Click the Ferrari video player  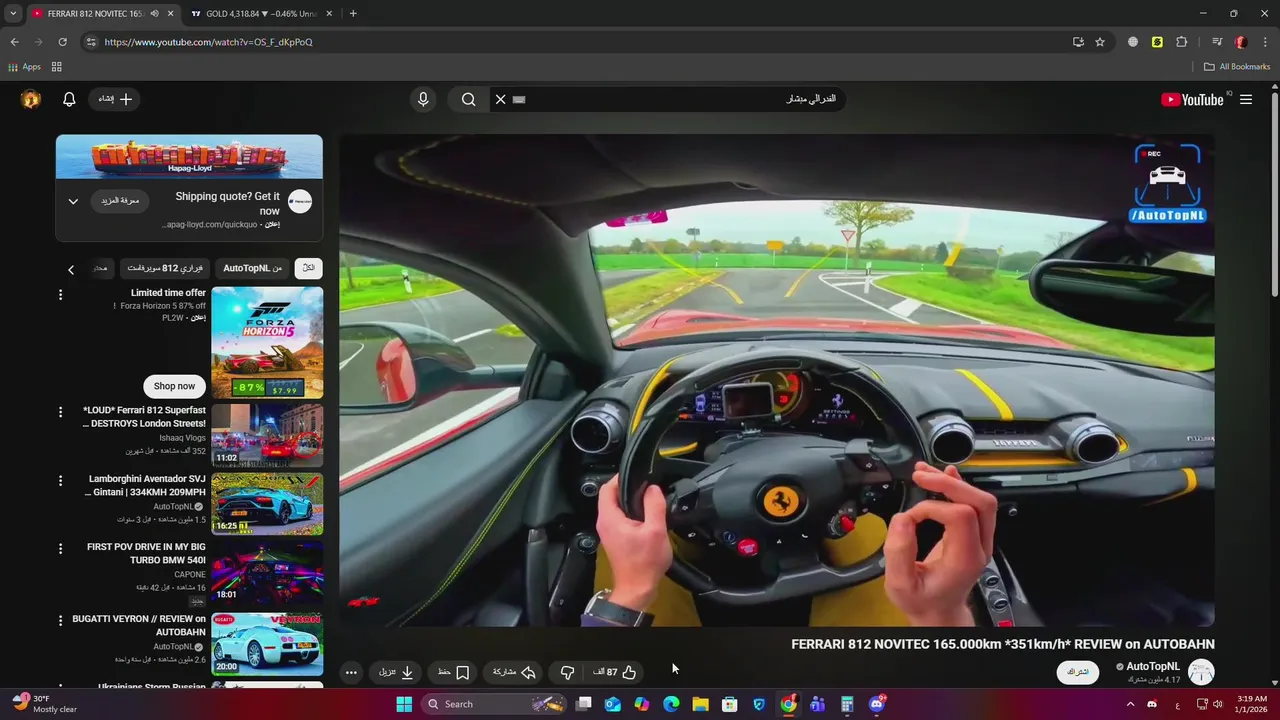pyautogui.click(x=777, y=381)
